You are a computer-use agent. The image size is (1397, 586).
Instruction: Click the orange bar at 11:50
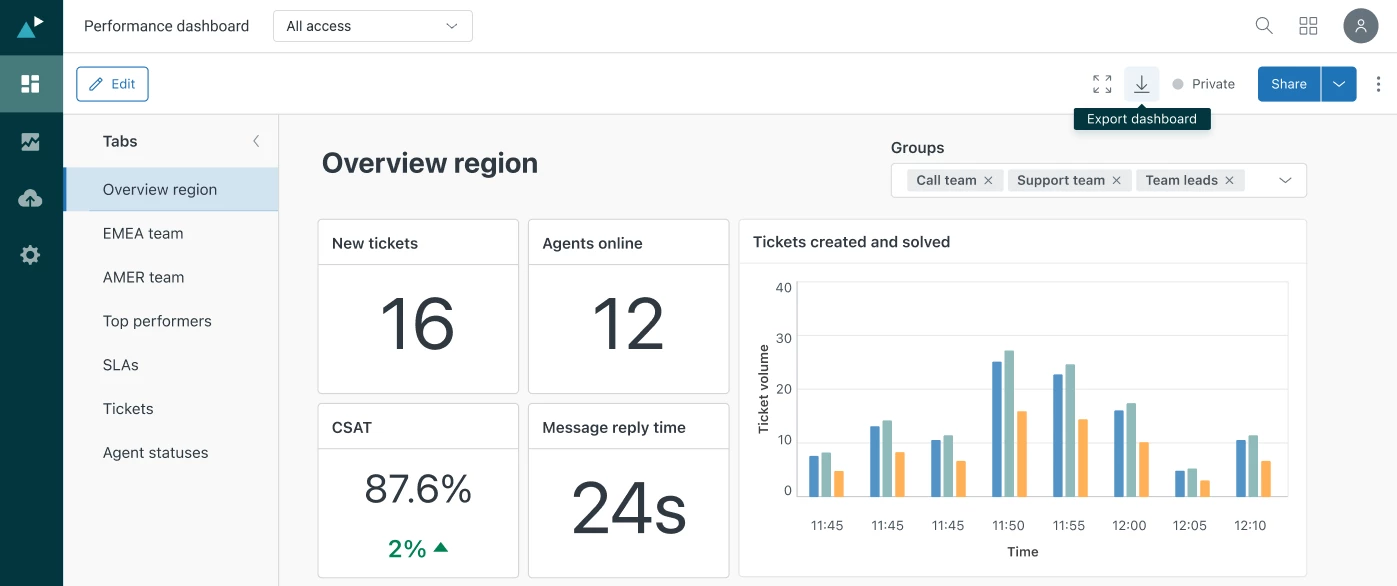(x=1022, y=454)
